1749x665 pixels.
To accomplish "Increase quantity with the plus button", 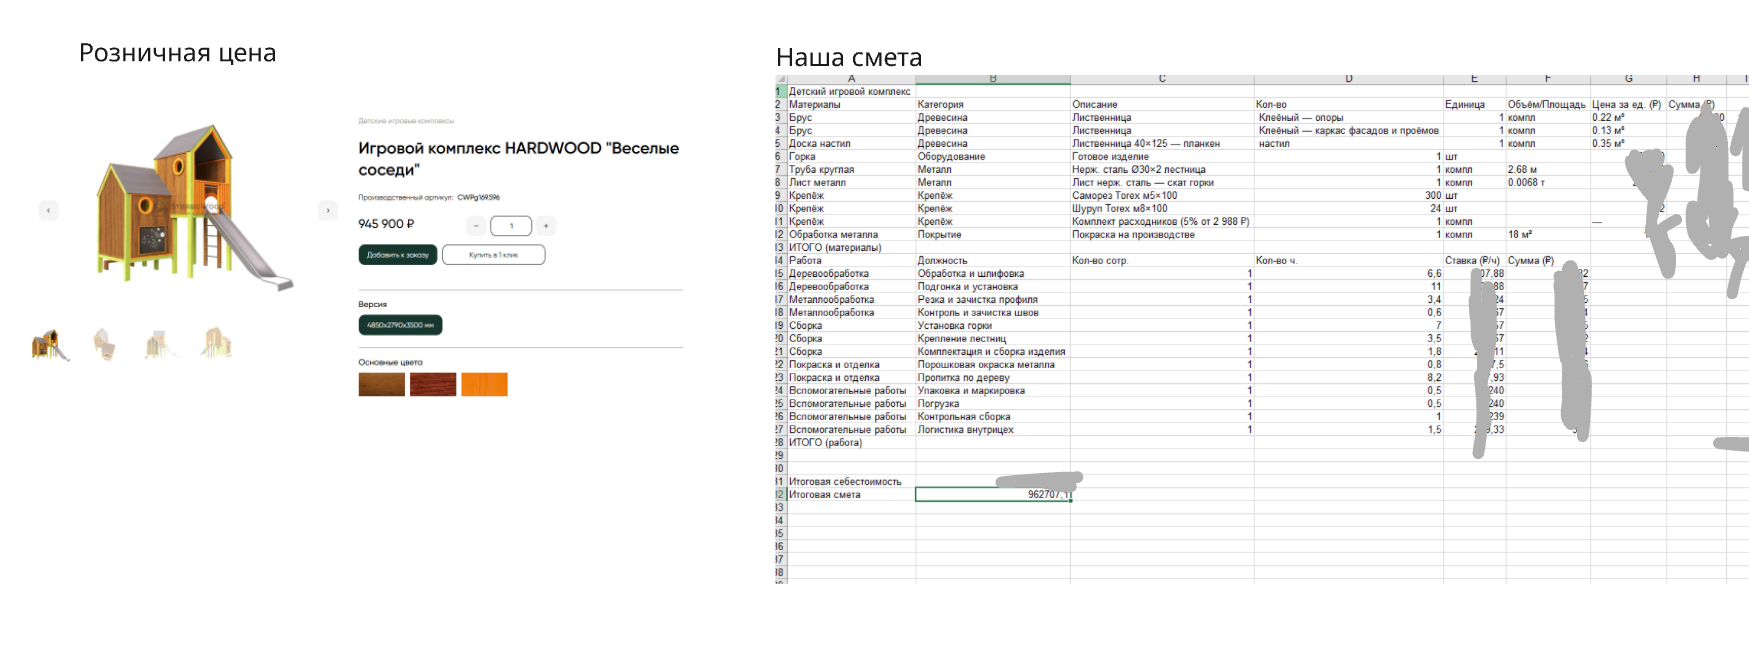I will (546, 226).
